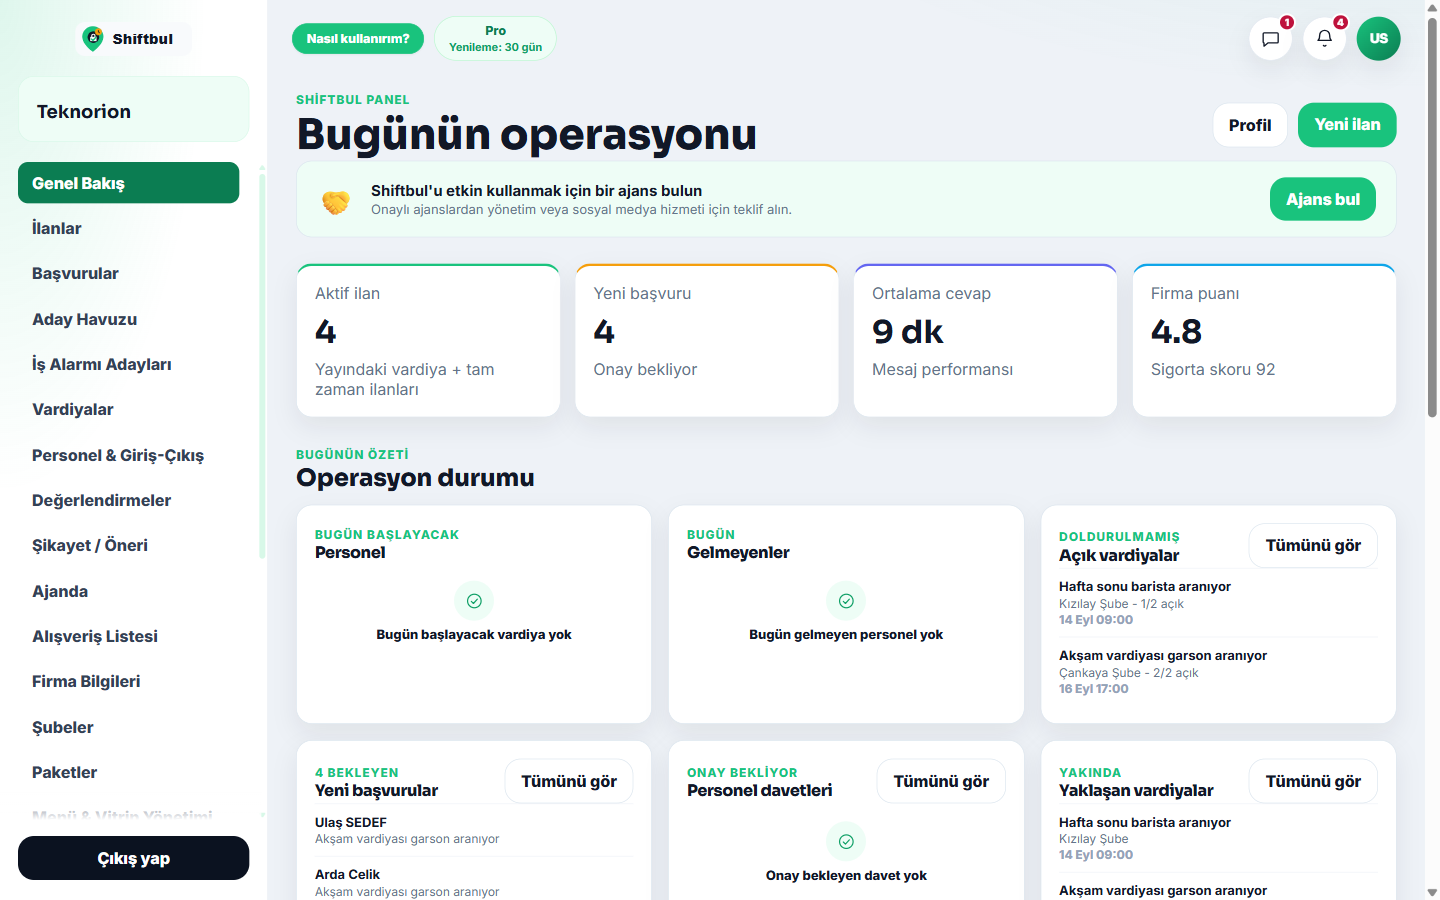Navigate to Vardiyalar

click(x=128, y=409)
